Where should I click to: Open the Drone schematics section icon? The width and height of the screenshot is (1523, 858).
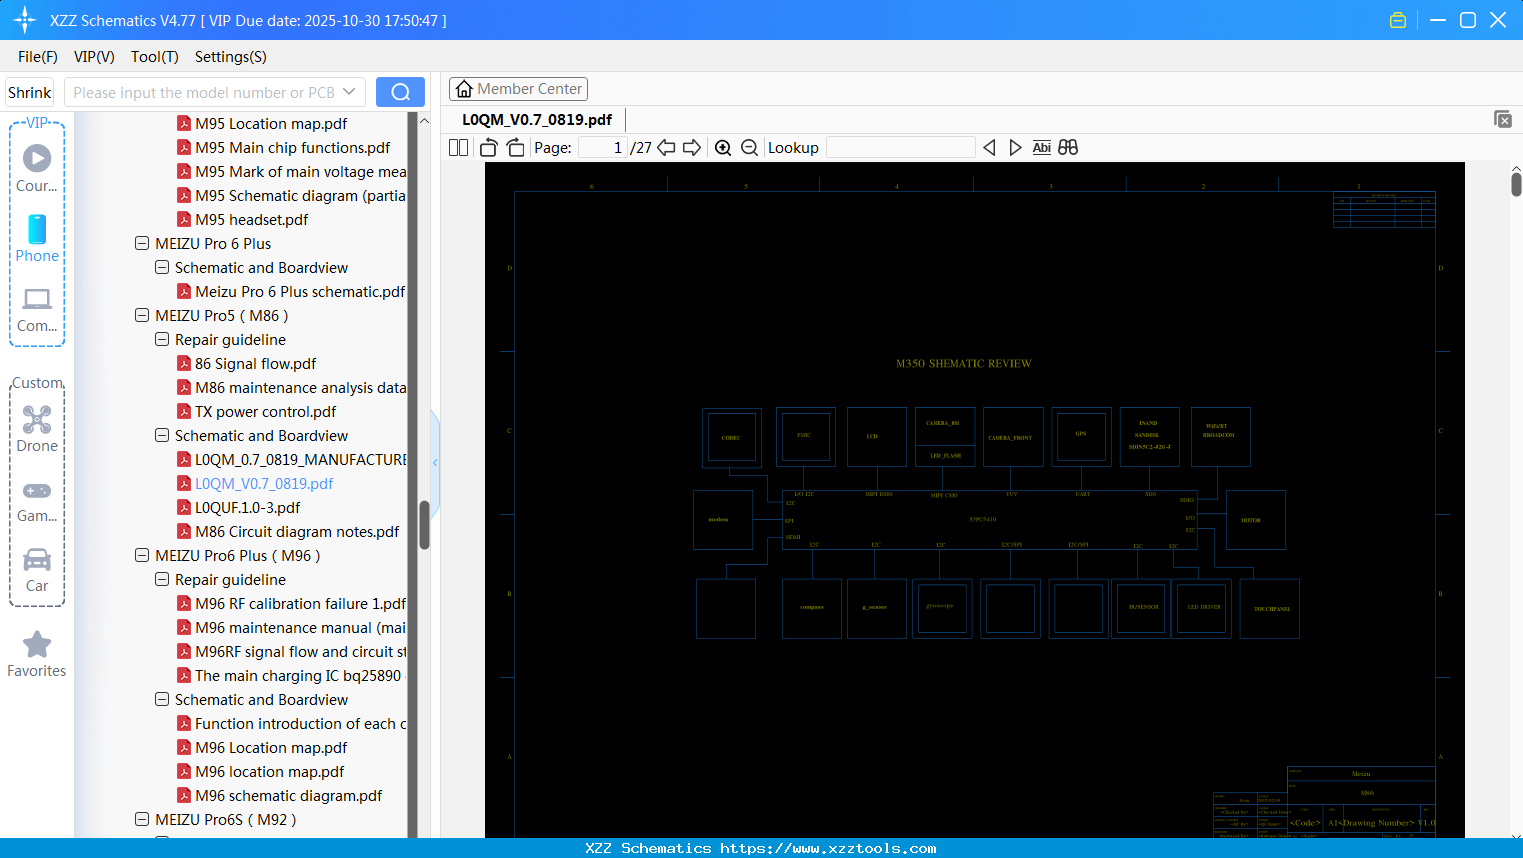click(36, 420)
